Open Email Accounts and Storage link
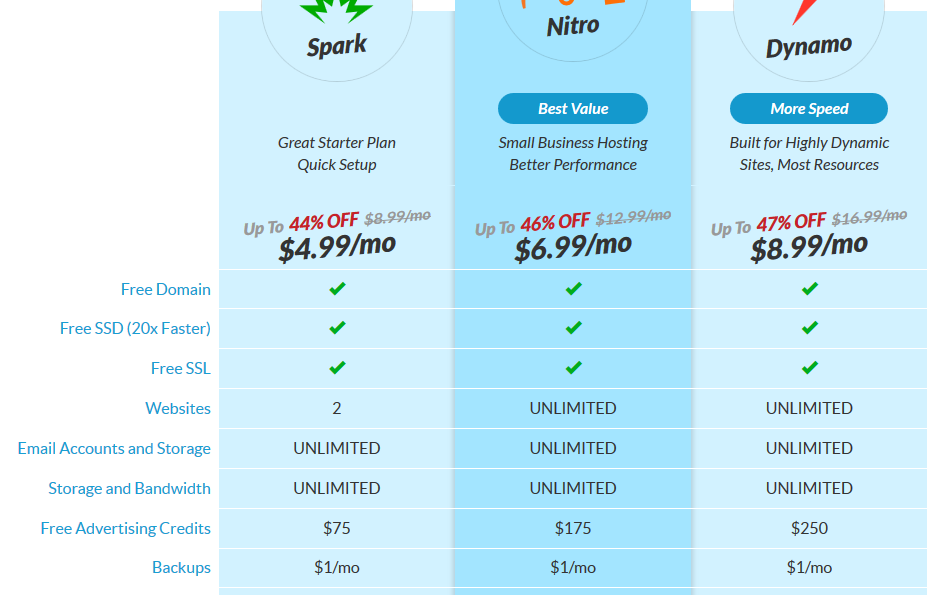The image size is (927, 595). (114, 449)
